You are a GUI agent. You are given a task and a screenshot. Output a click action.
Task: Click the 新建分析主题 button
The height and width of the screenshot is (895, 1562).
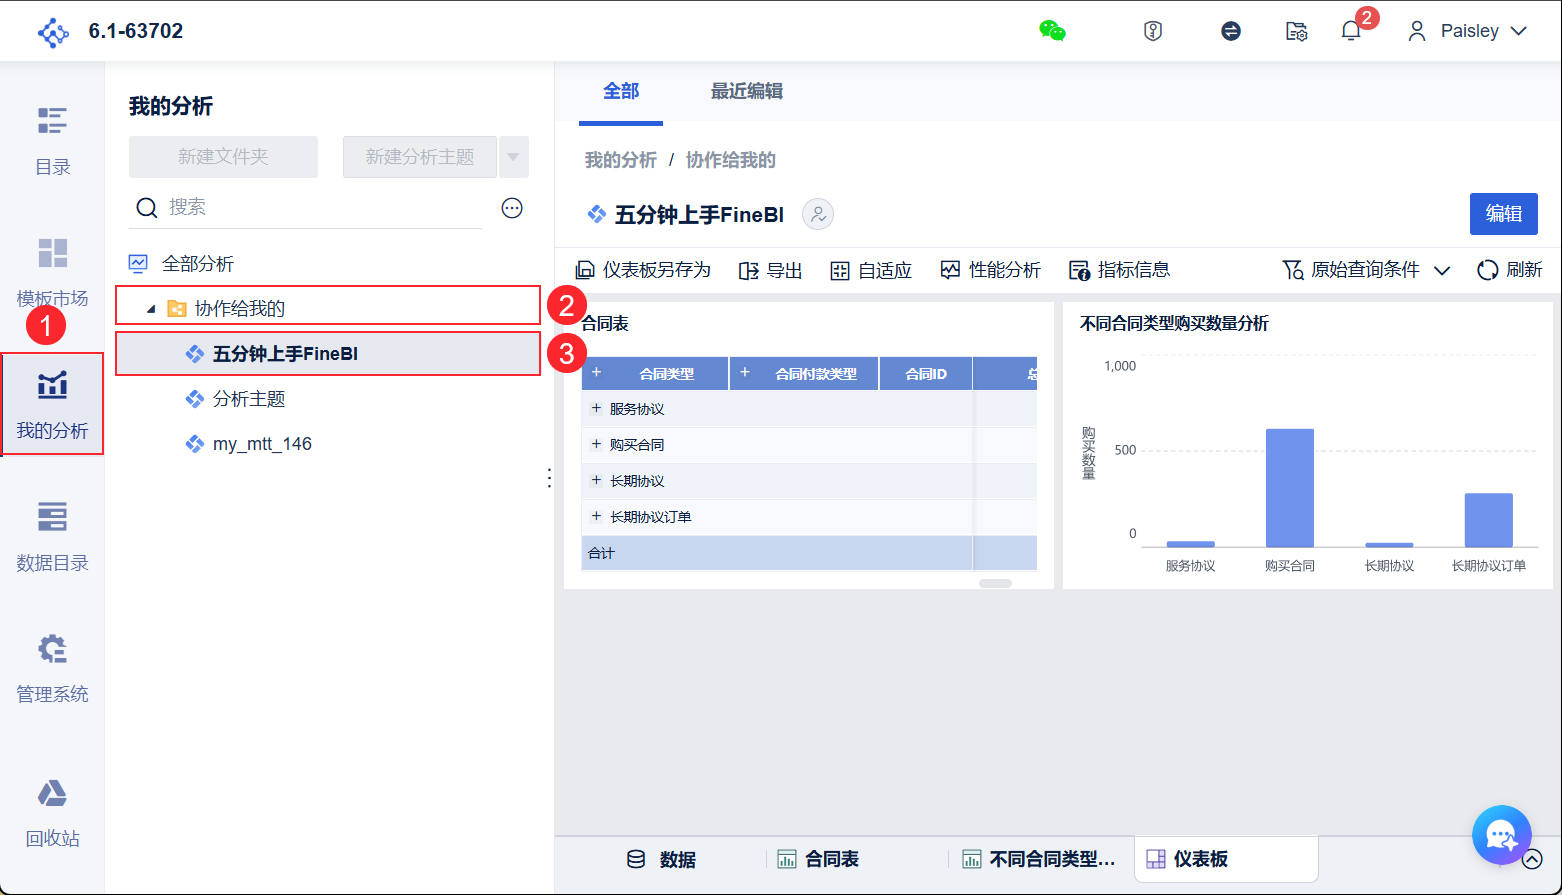420,157
